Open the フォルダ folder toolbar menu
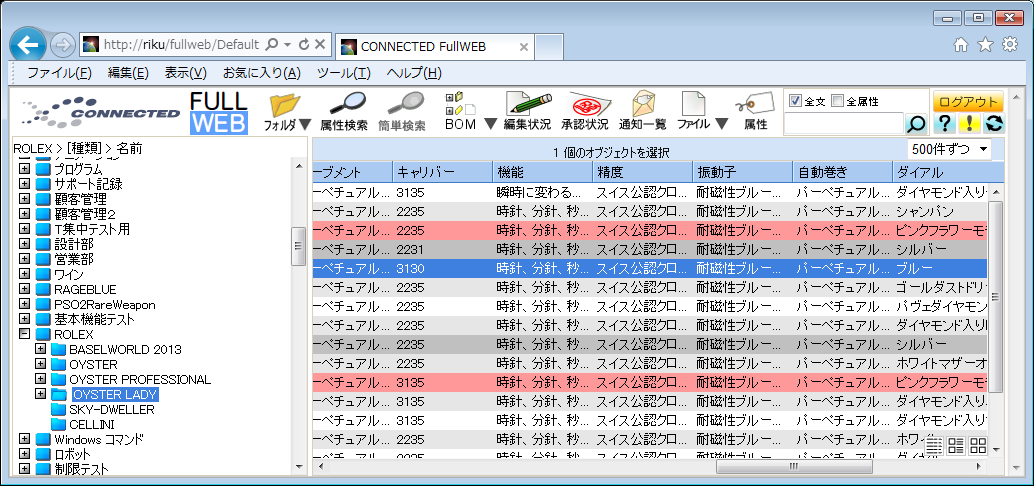 click(287, 112)
